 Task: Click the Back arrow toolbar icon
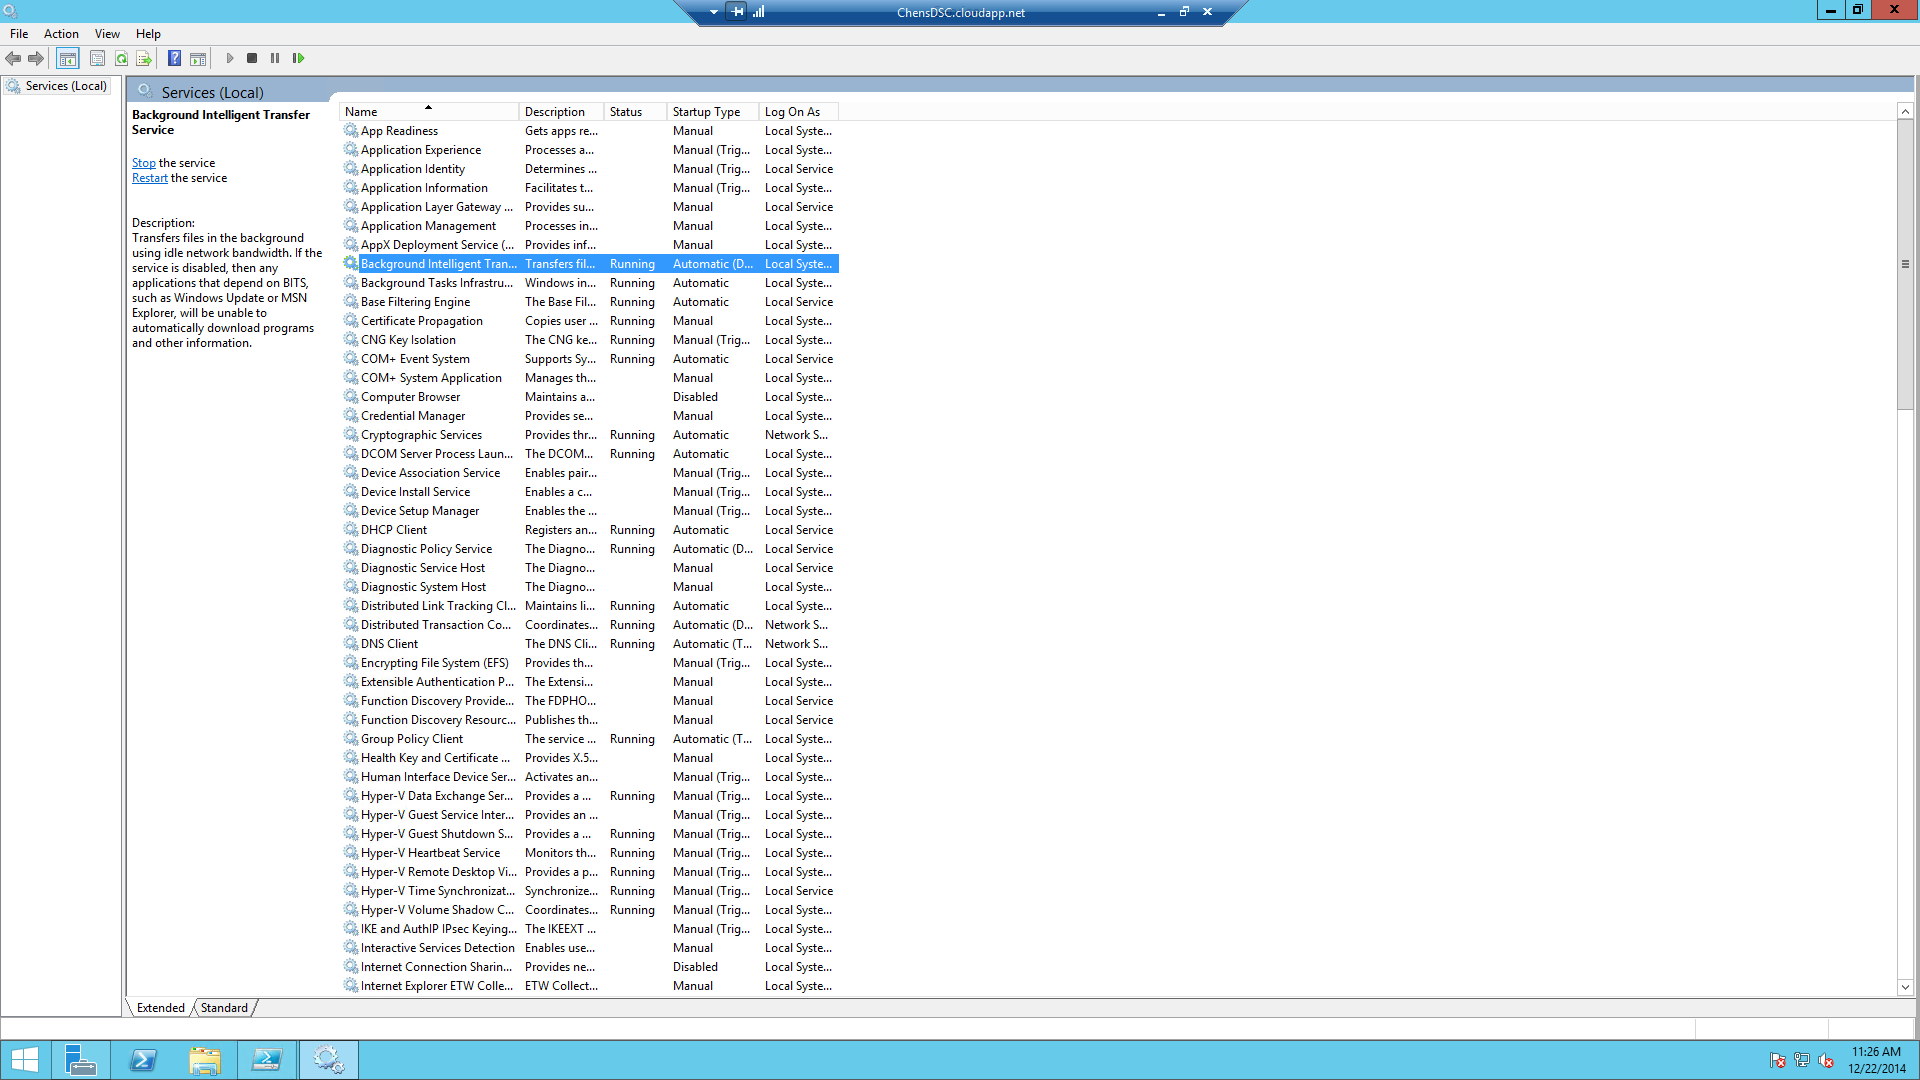click(13, 59)
